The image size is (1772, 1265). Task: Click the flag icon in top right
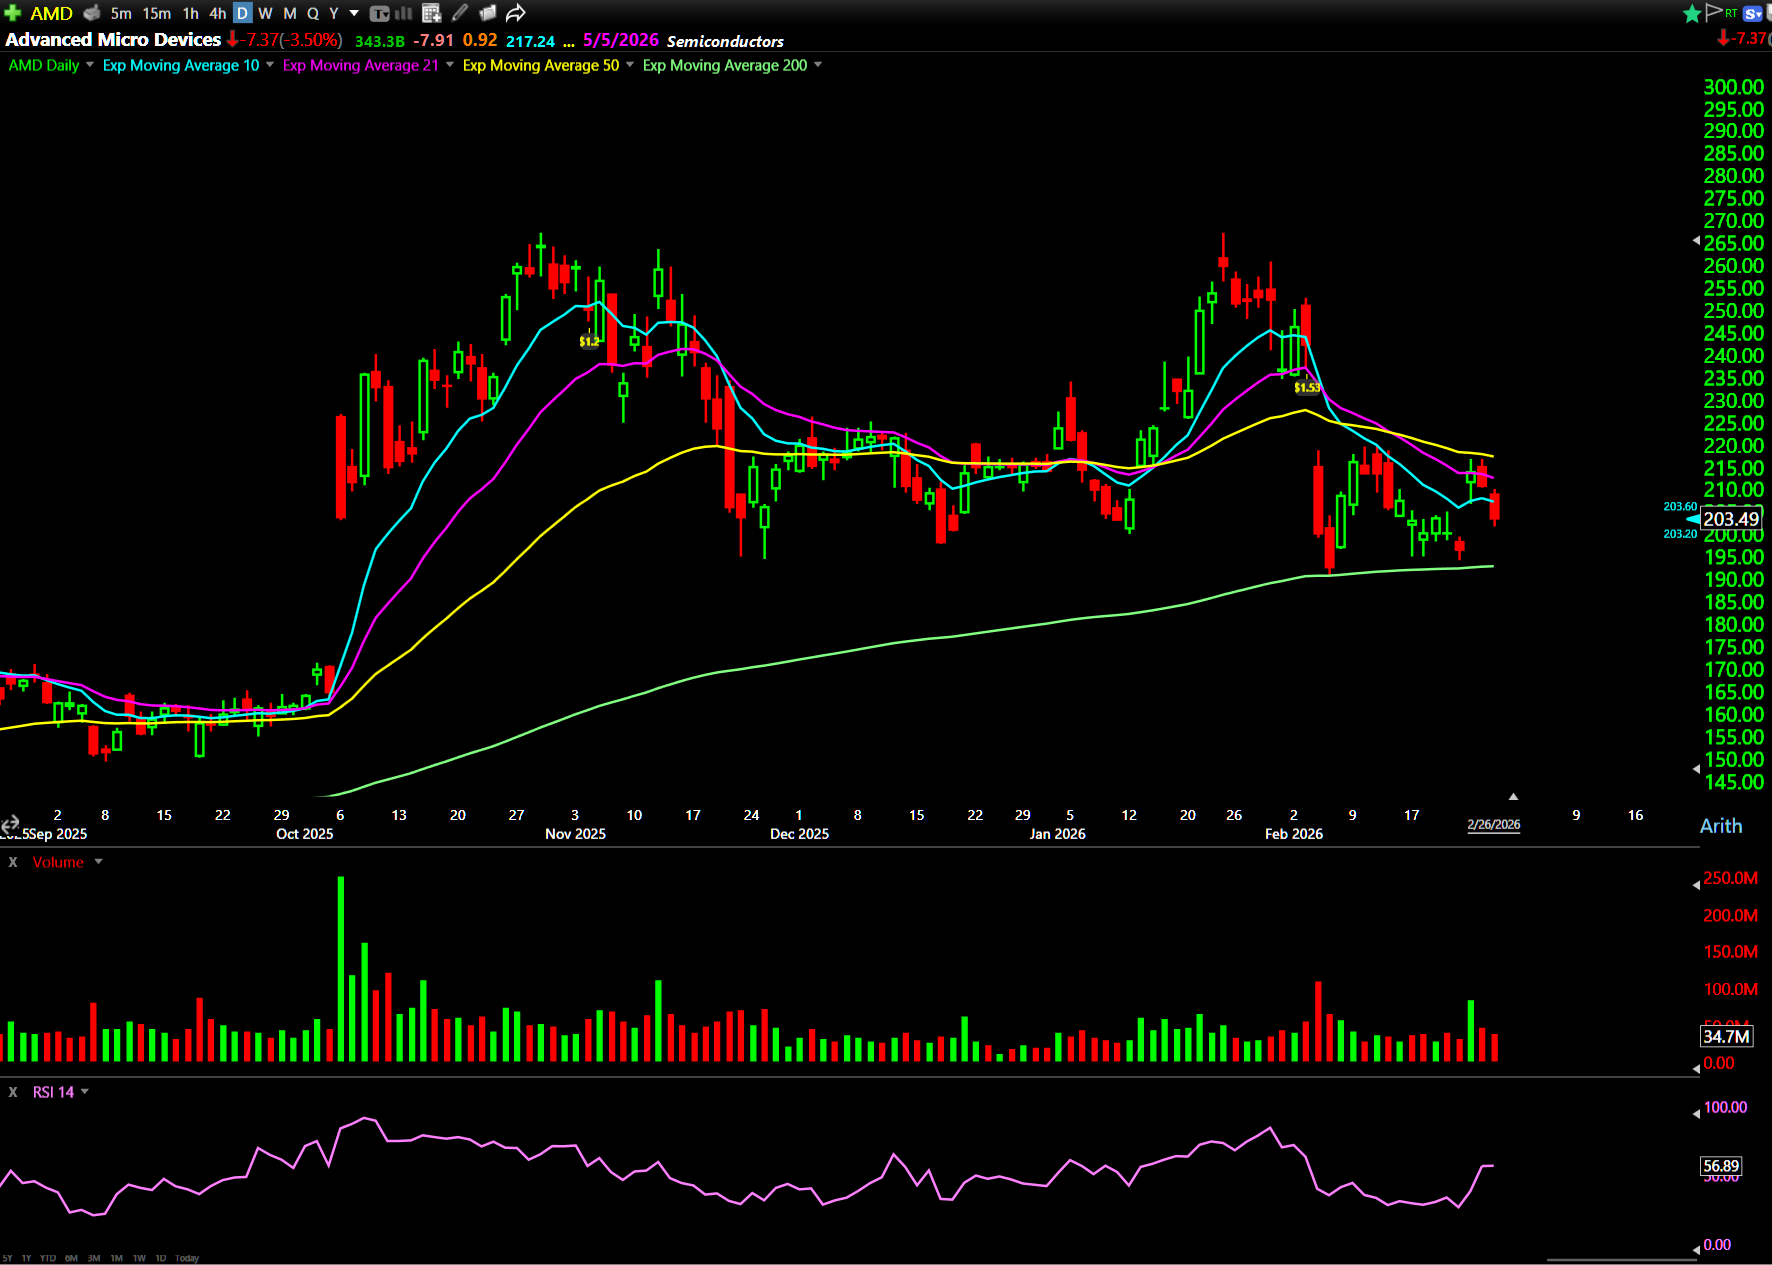1714,12
